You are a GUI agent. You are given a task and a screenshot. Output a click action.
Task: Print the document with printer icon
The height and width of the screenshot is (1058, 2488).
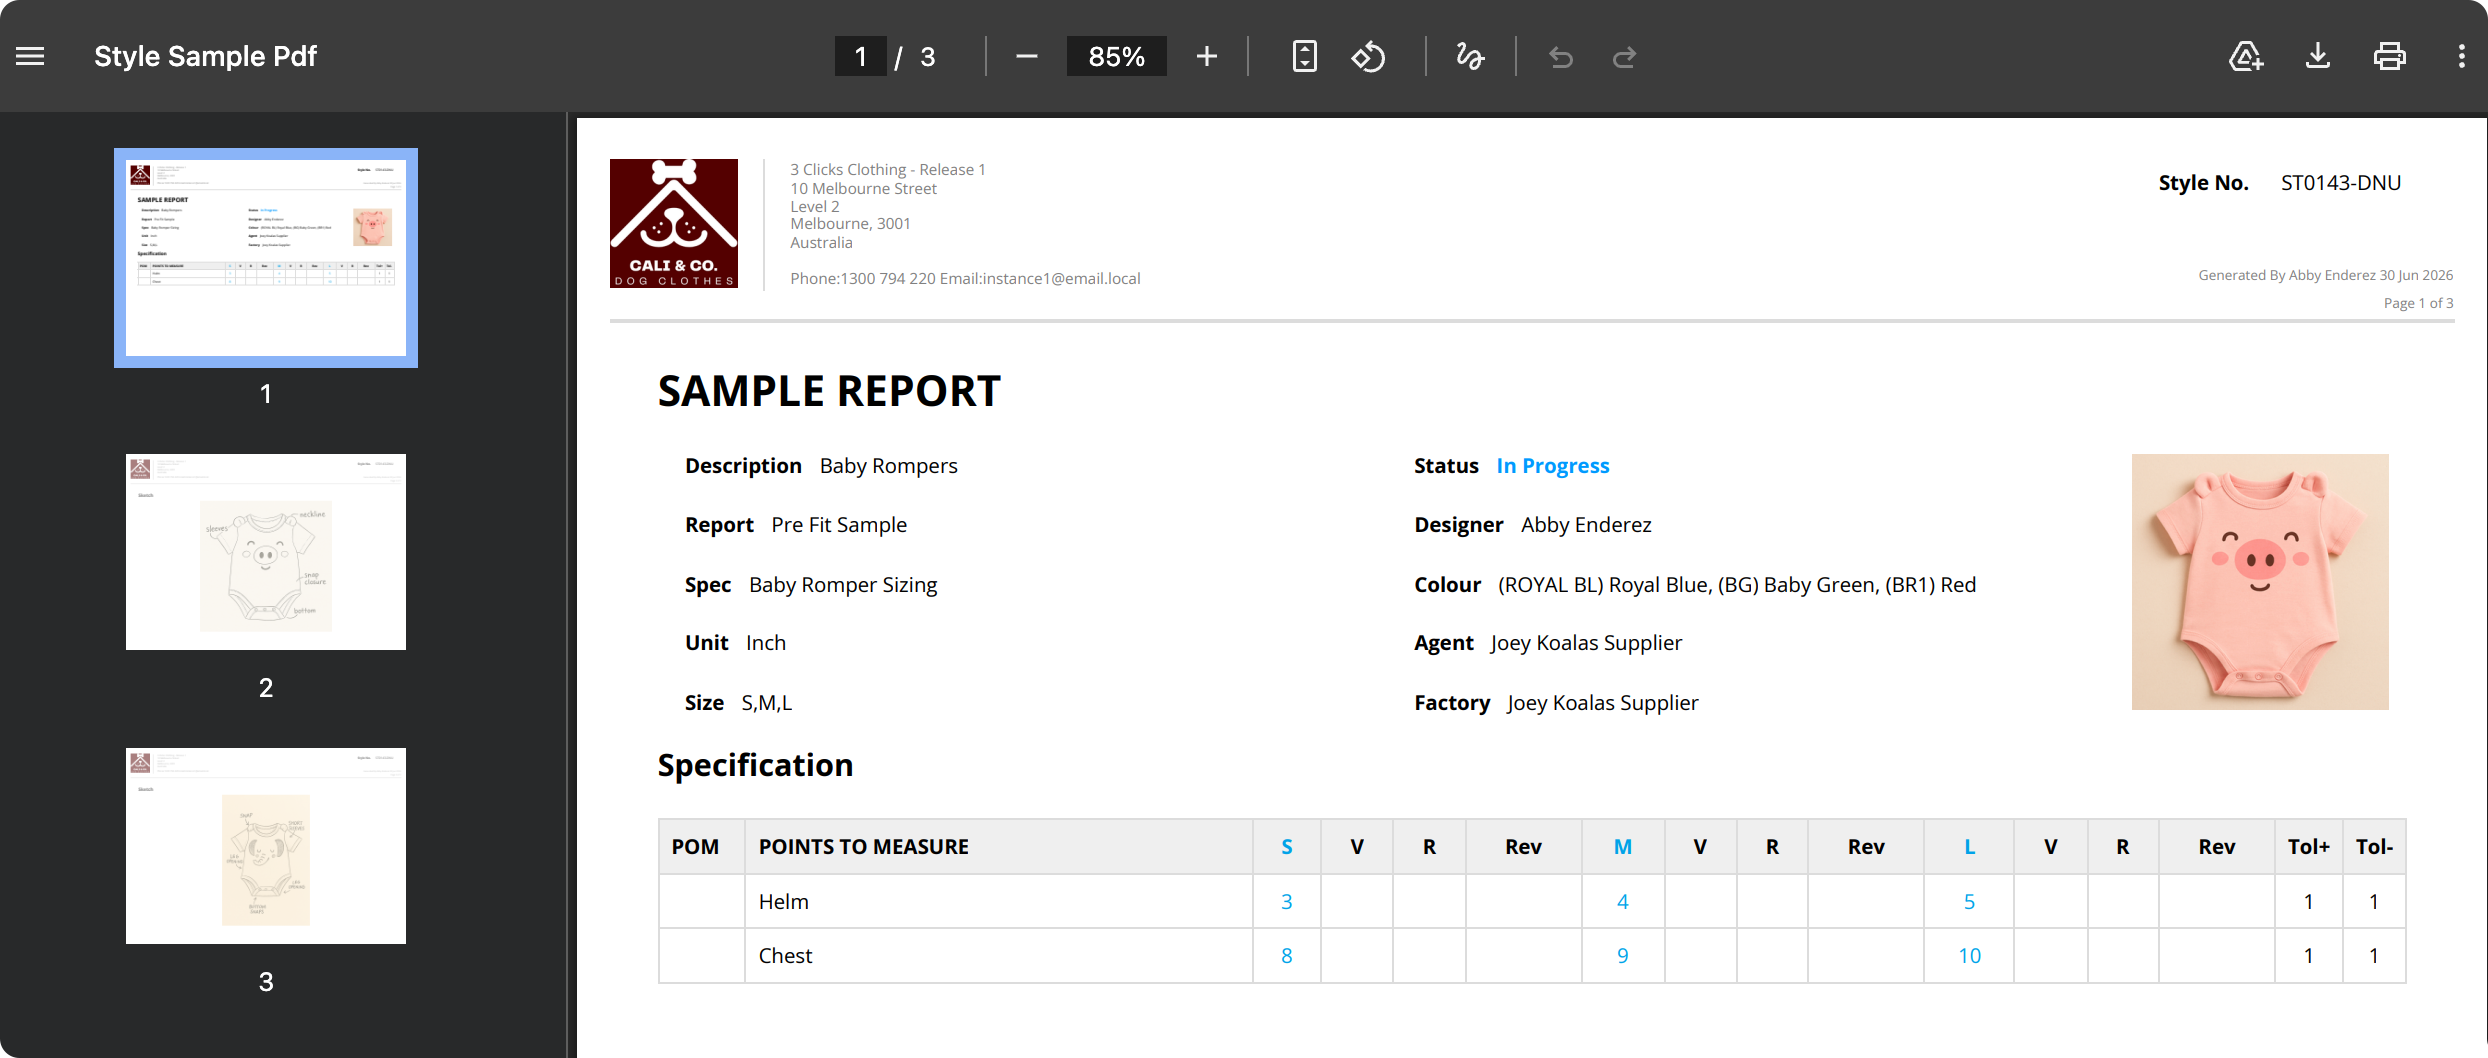click(x=2390, y=57)
